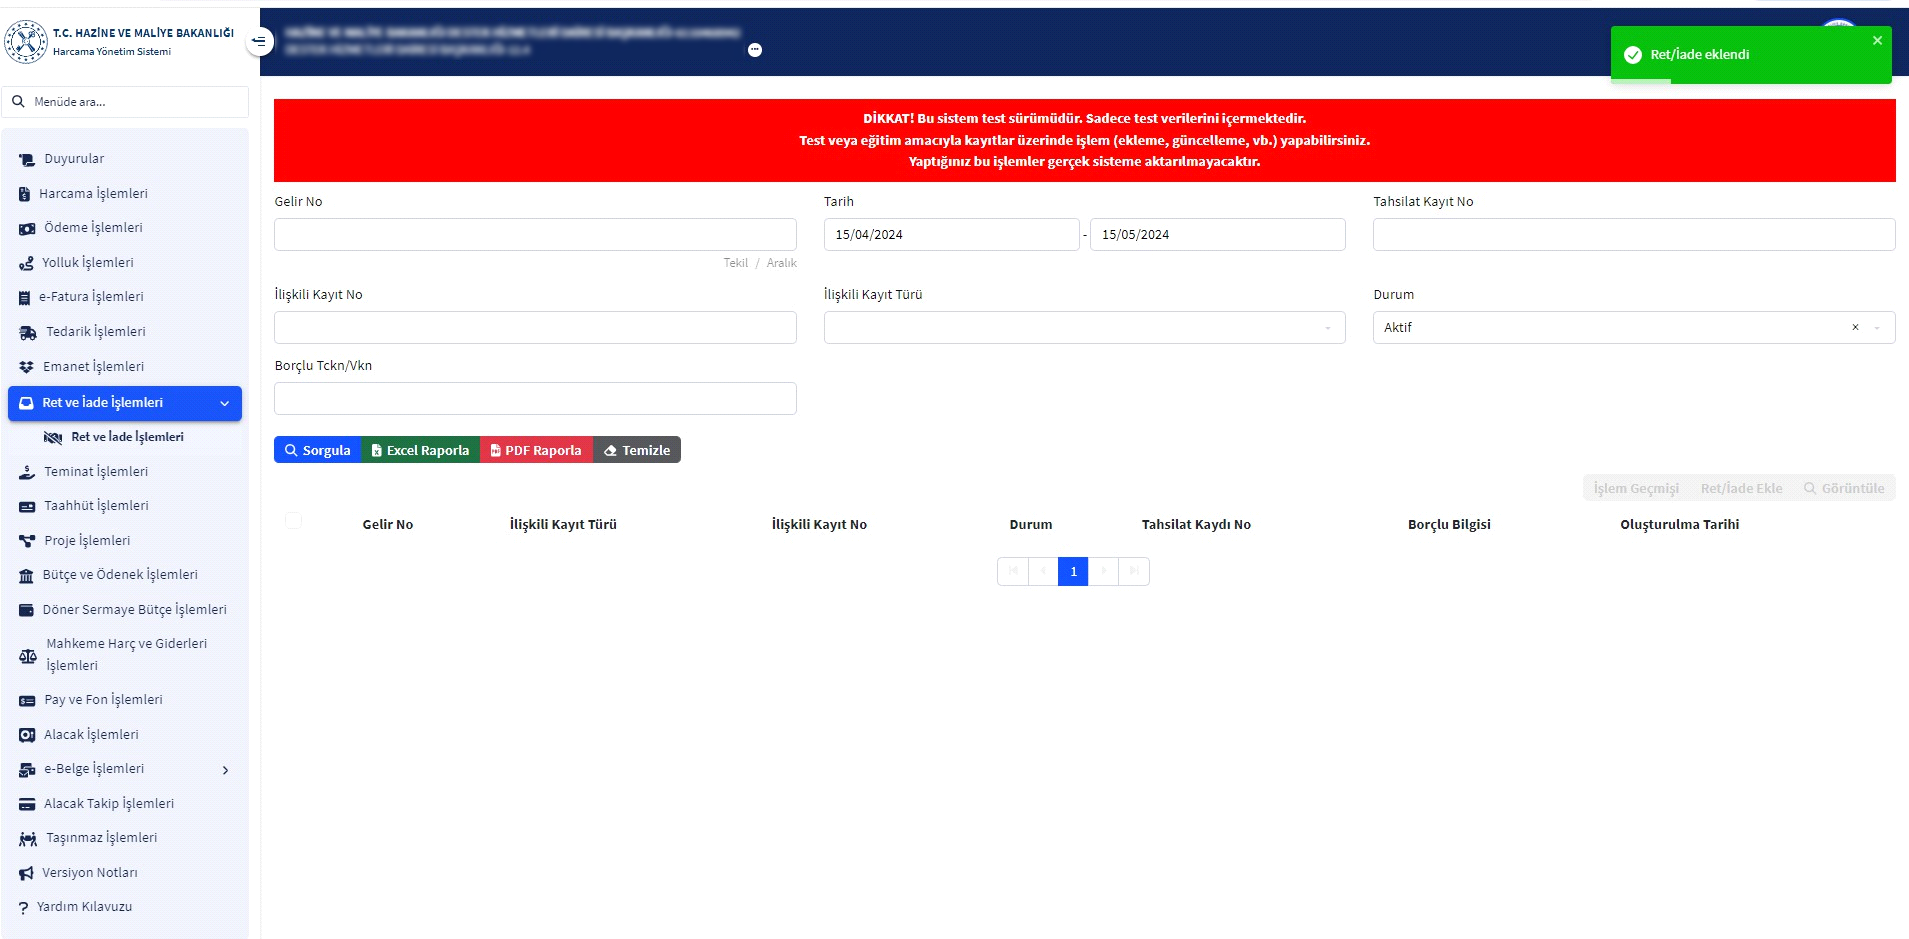Collapse sidebar using the hamburger toggle icon

259,42
